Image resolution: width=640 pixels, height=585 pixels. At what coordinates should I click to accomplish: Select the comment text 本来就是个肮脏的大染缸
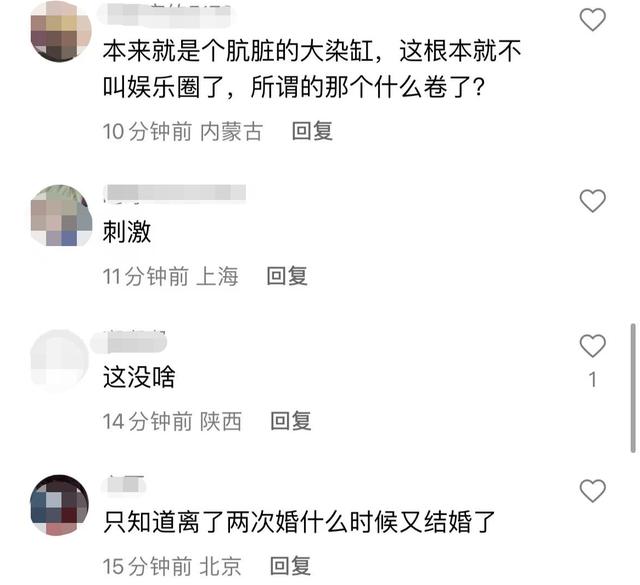[x=238, y=51]
